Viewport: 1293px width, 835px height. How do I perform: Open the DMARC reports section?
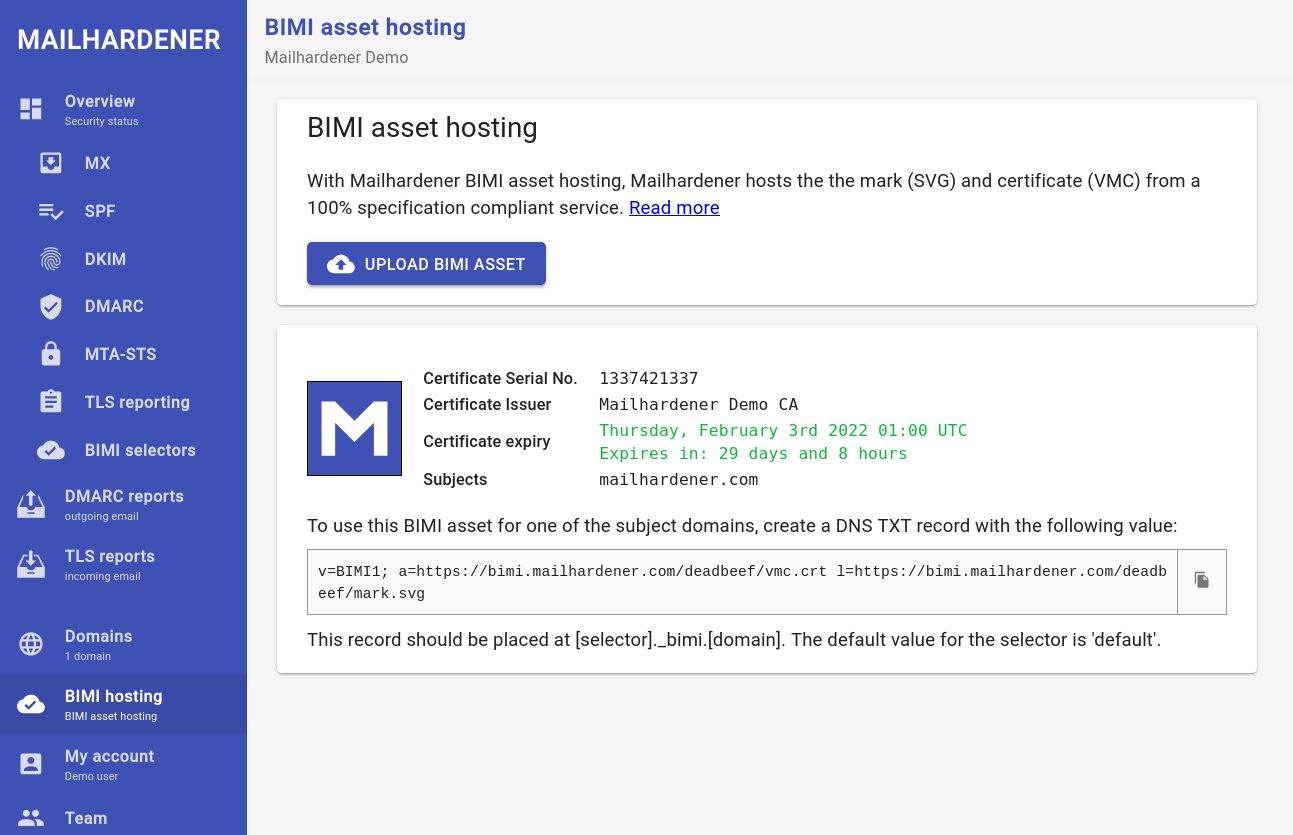click(x=123, y=505)
